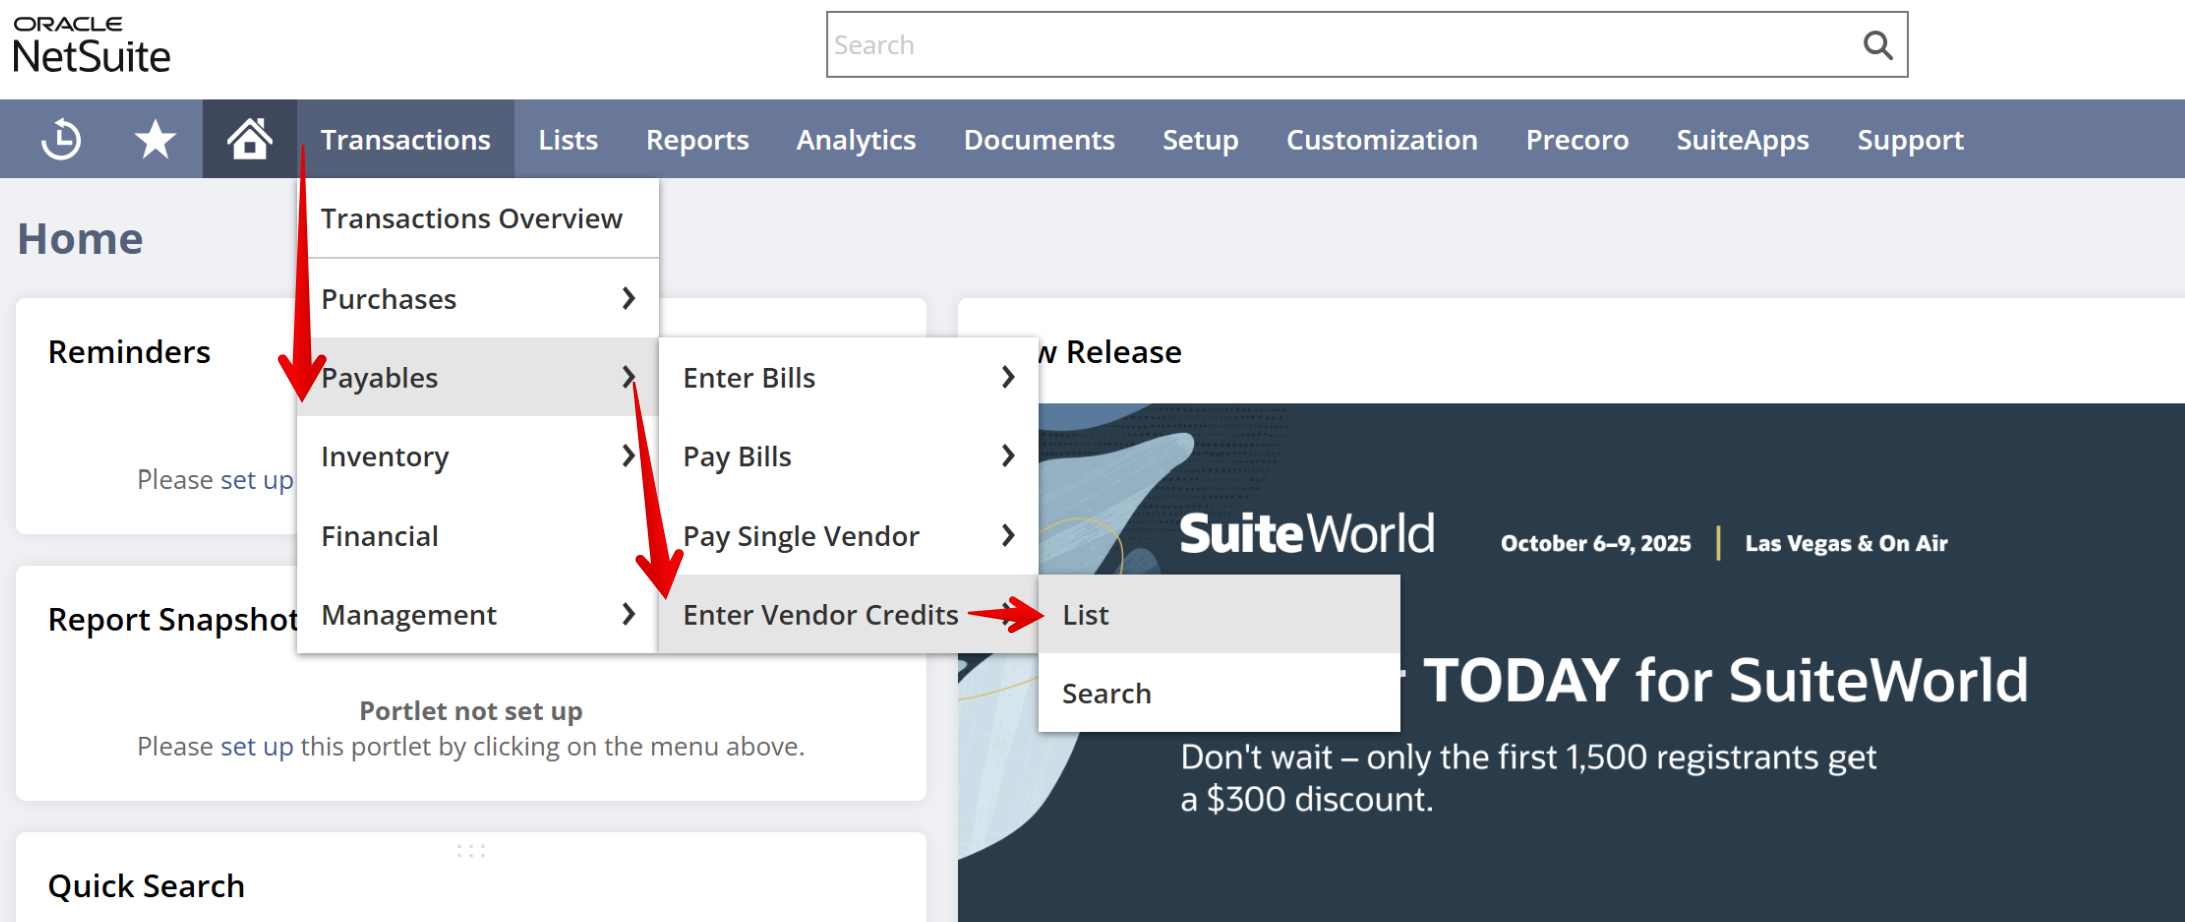Select Enter Vendor Credits option

(848, 614)
